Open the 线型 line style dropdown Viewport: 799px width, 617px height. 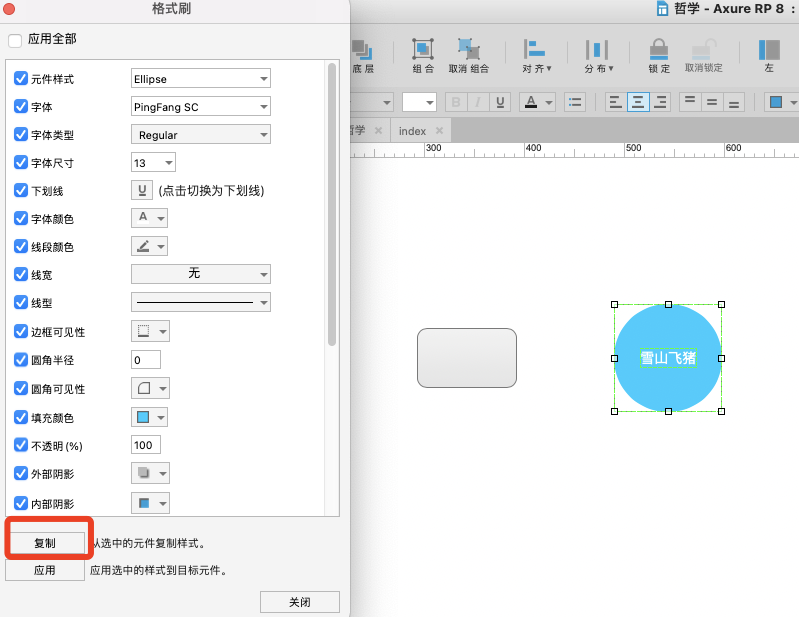tap(201, 302)
